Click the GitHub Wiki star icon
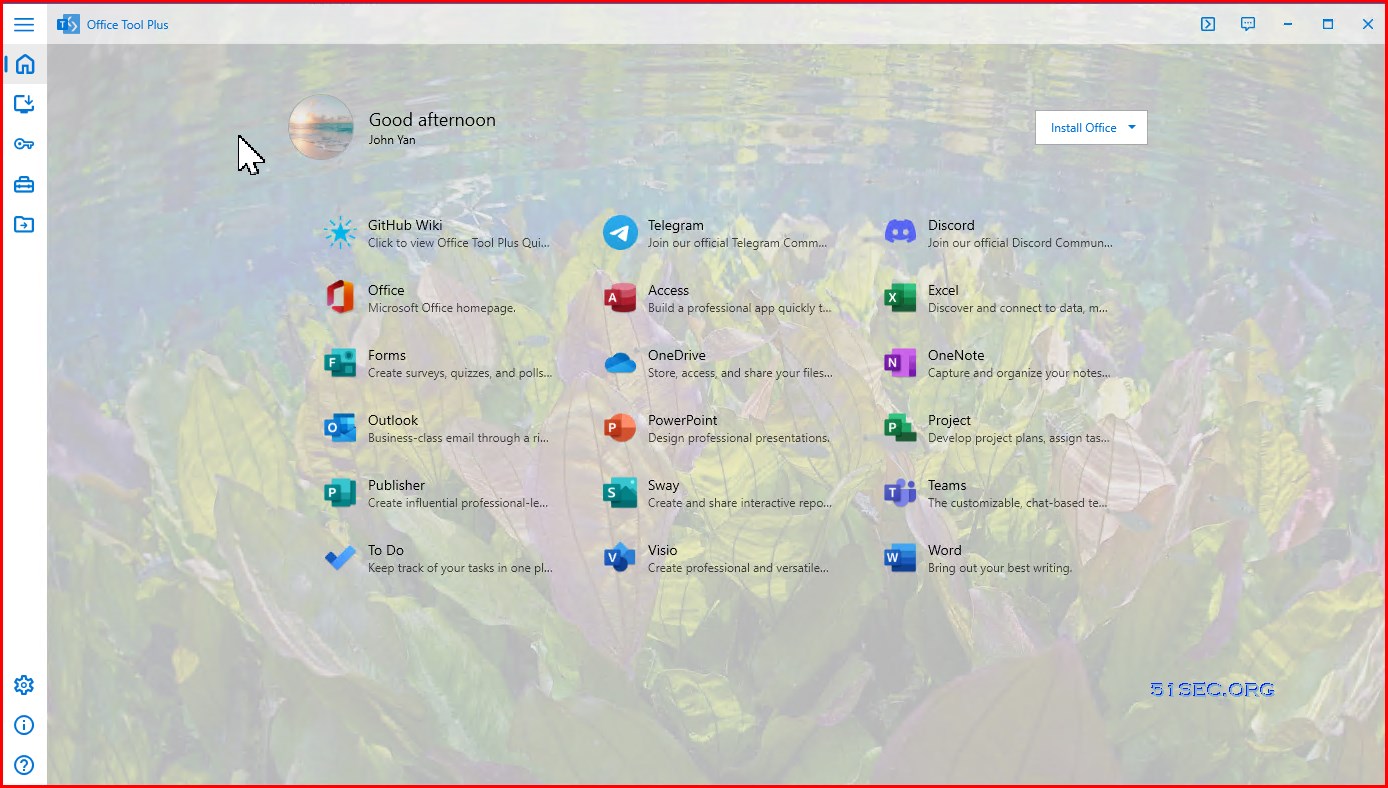1388x788 pixels. (x=340, y=233)
